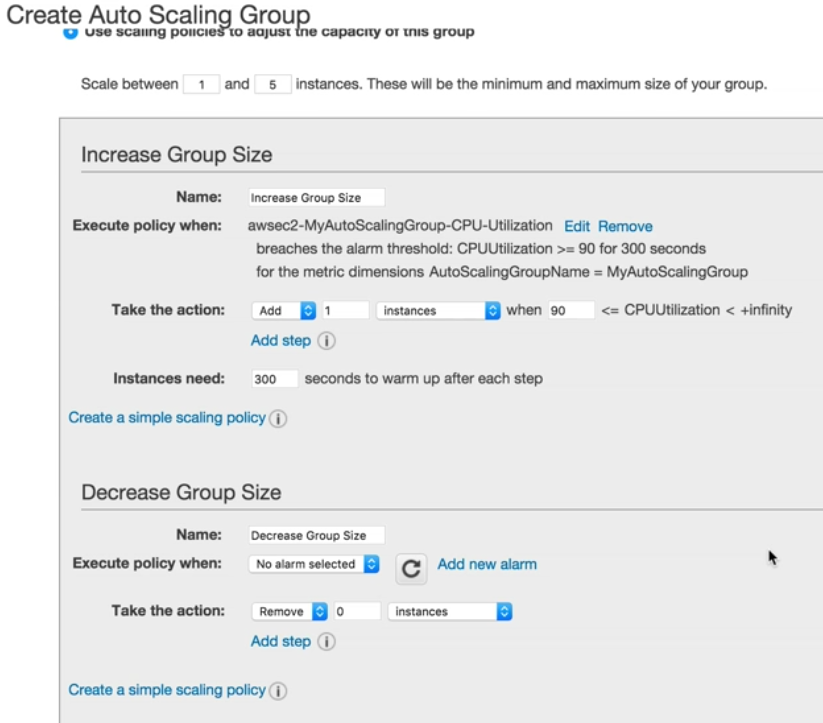The height and width of the screenshot is (723, 823).
Task: Show info for upper simple scaling policy
Action: pos(278,418)
